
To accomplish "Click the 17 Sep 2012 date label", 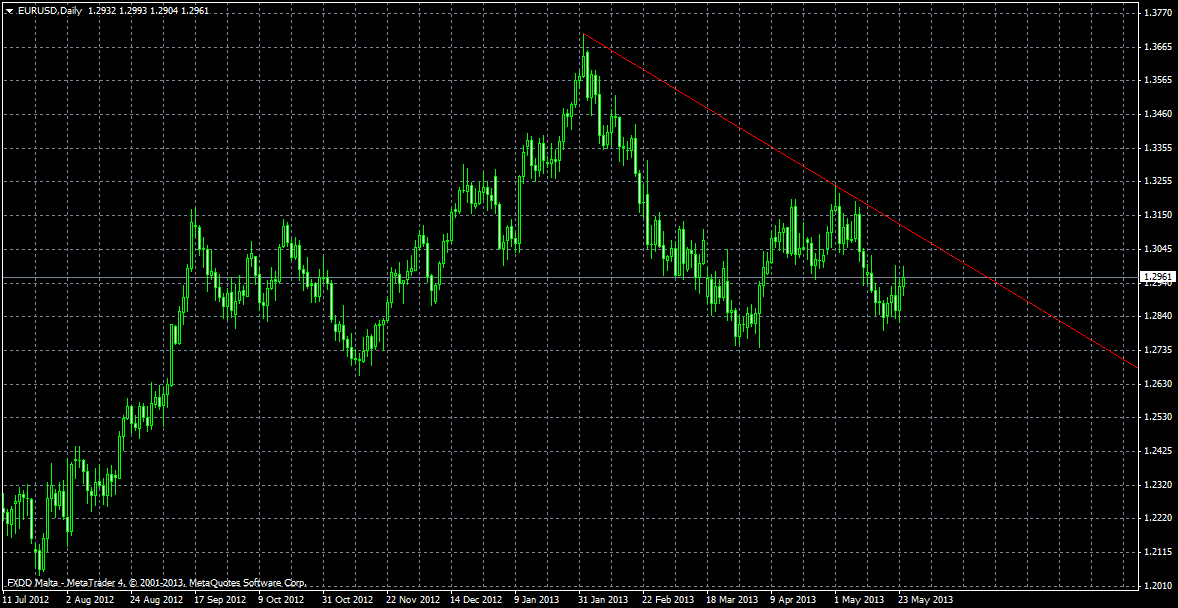I will (219, 600).
